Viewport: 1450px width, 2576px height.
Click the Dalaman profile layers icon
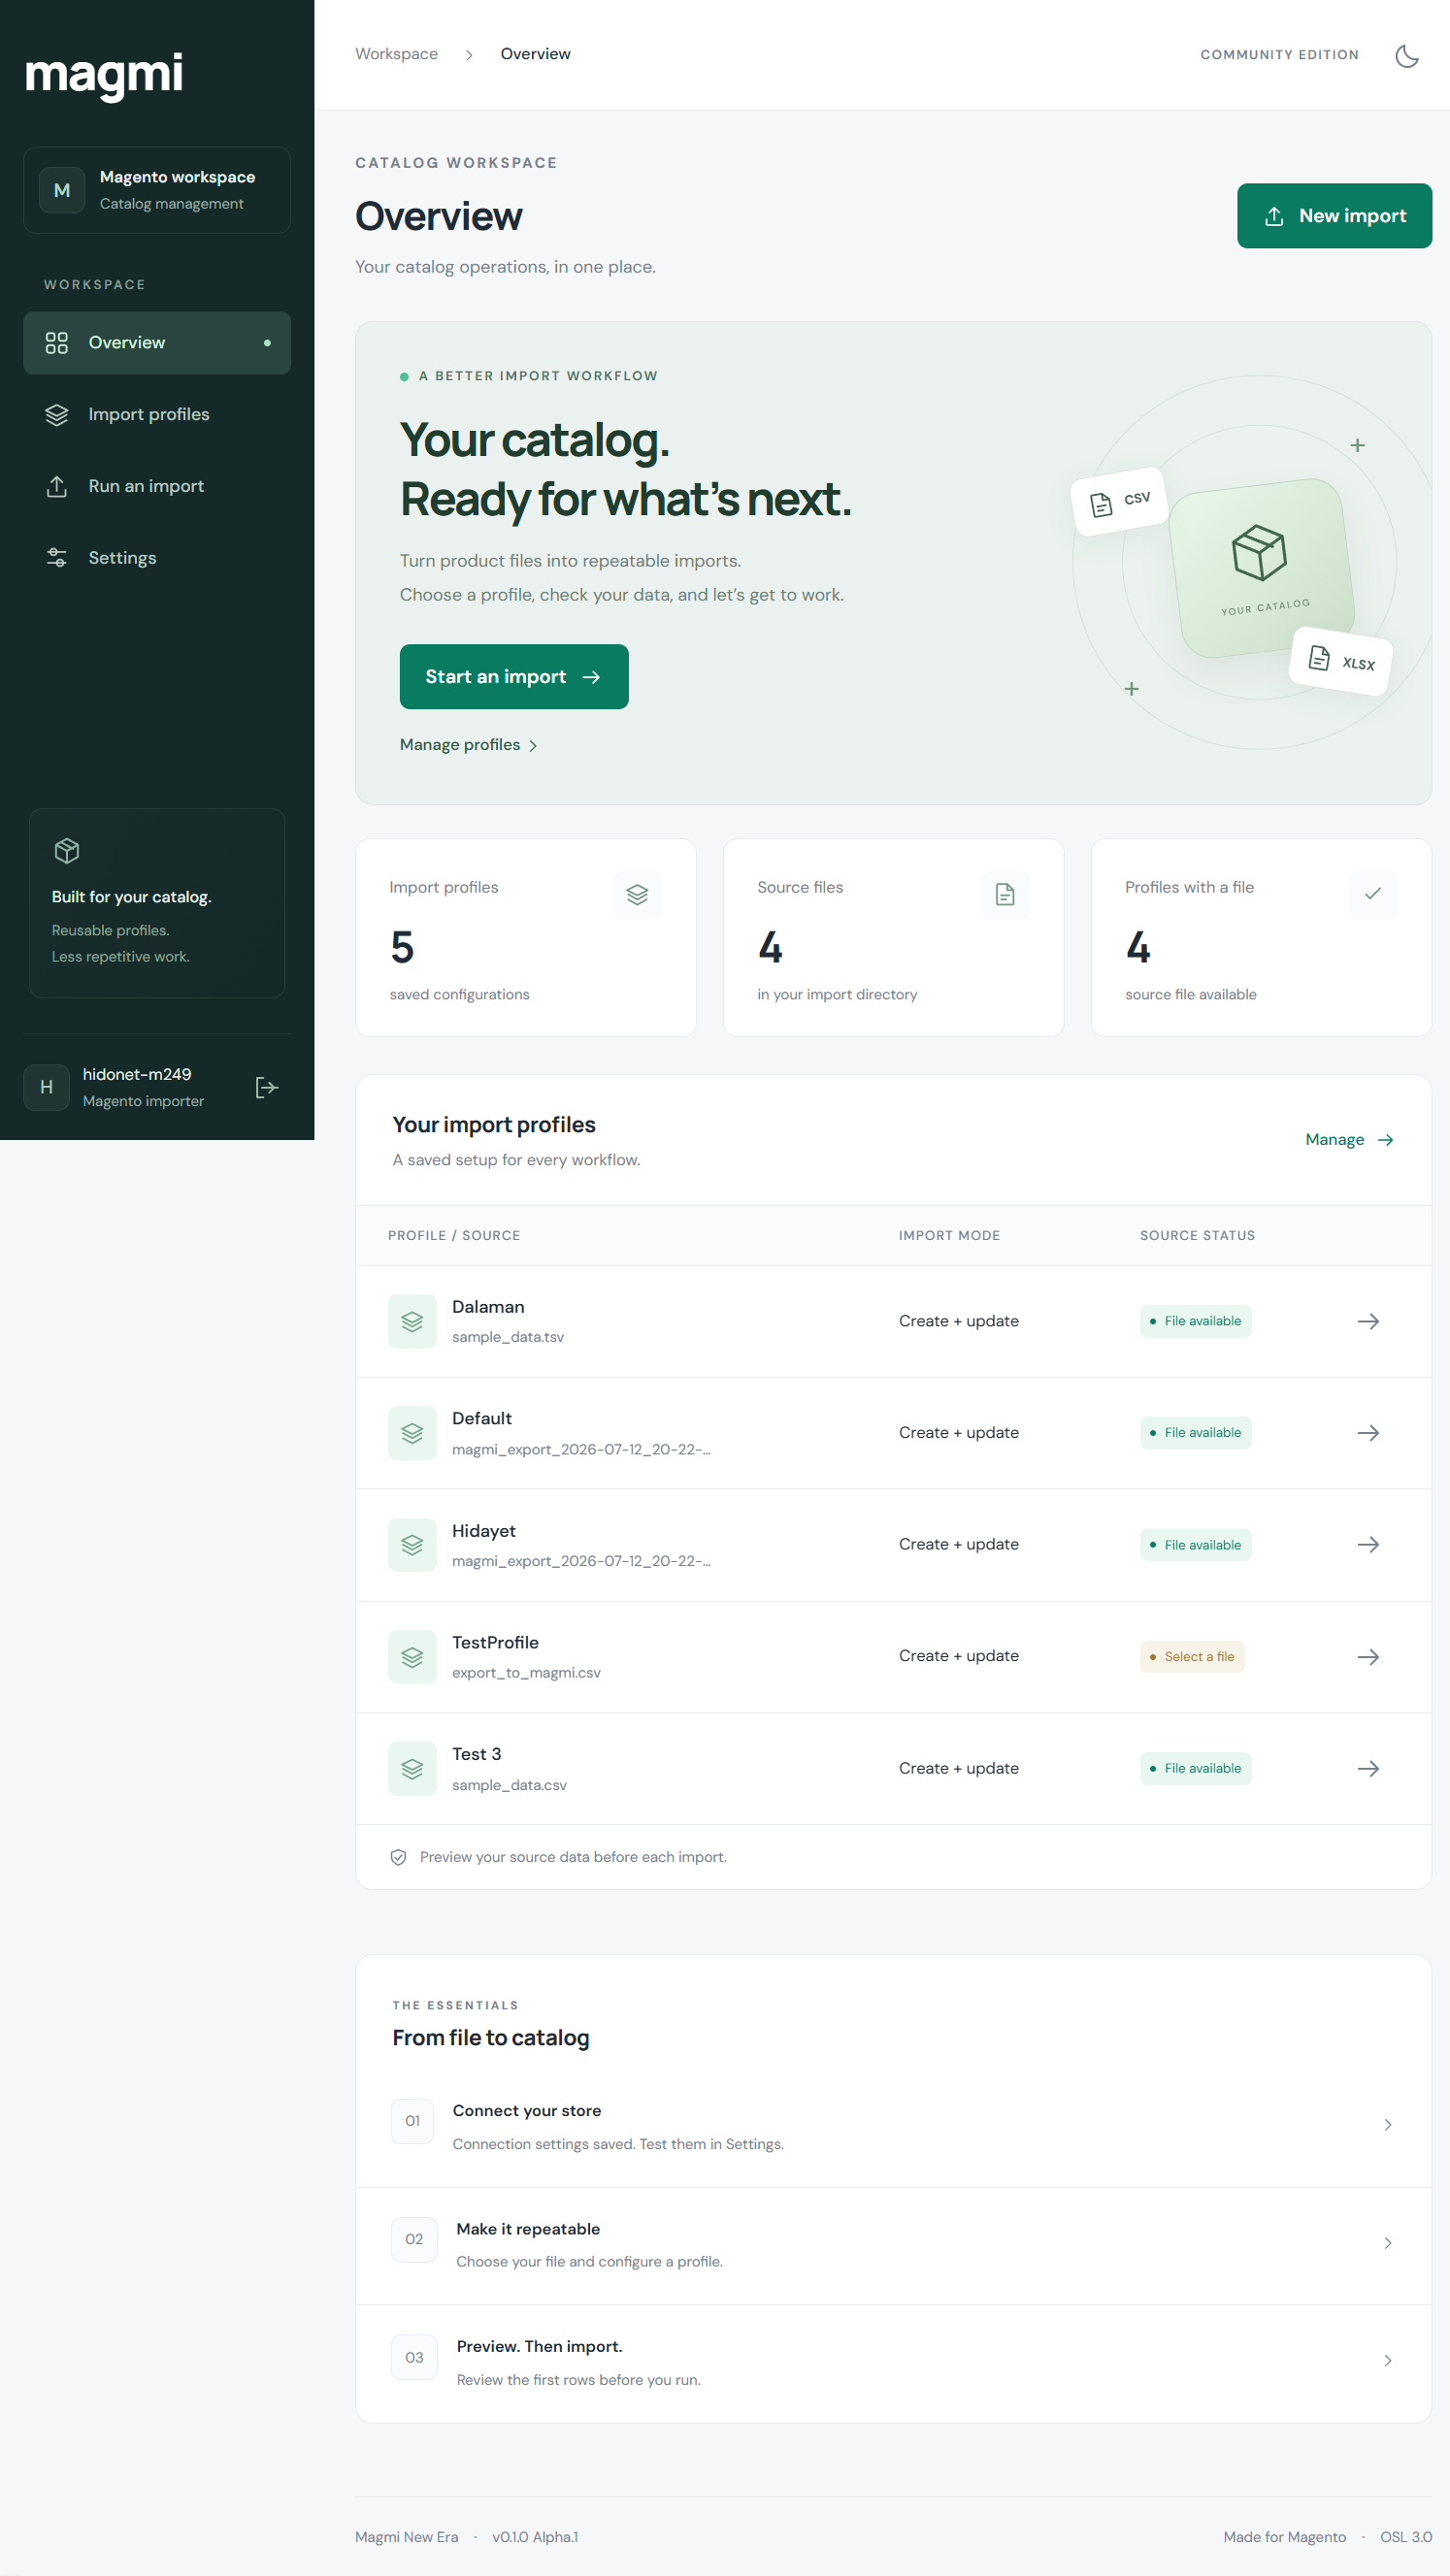point(412,1322)
